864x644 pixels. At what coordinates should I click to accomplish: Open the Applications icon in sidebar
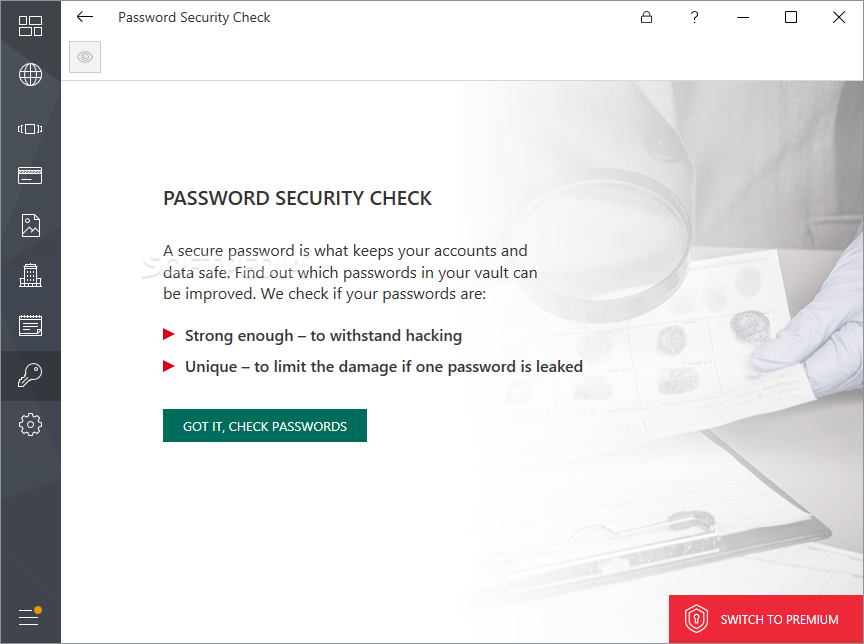point(30,129)
